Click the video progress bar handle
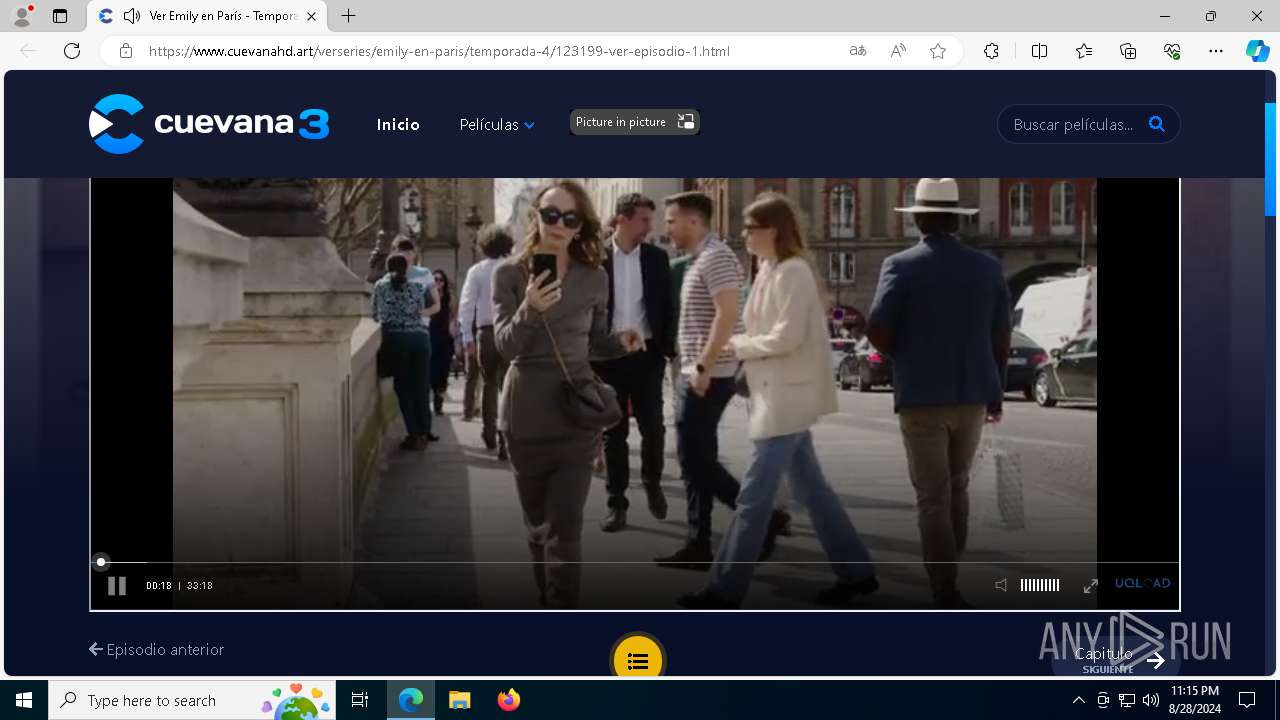1280x720 pixels. click(101, 562)
